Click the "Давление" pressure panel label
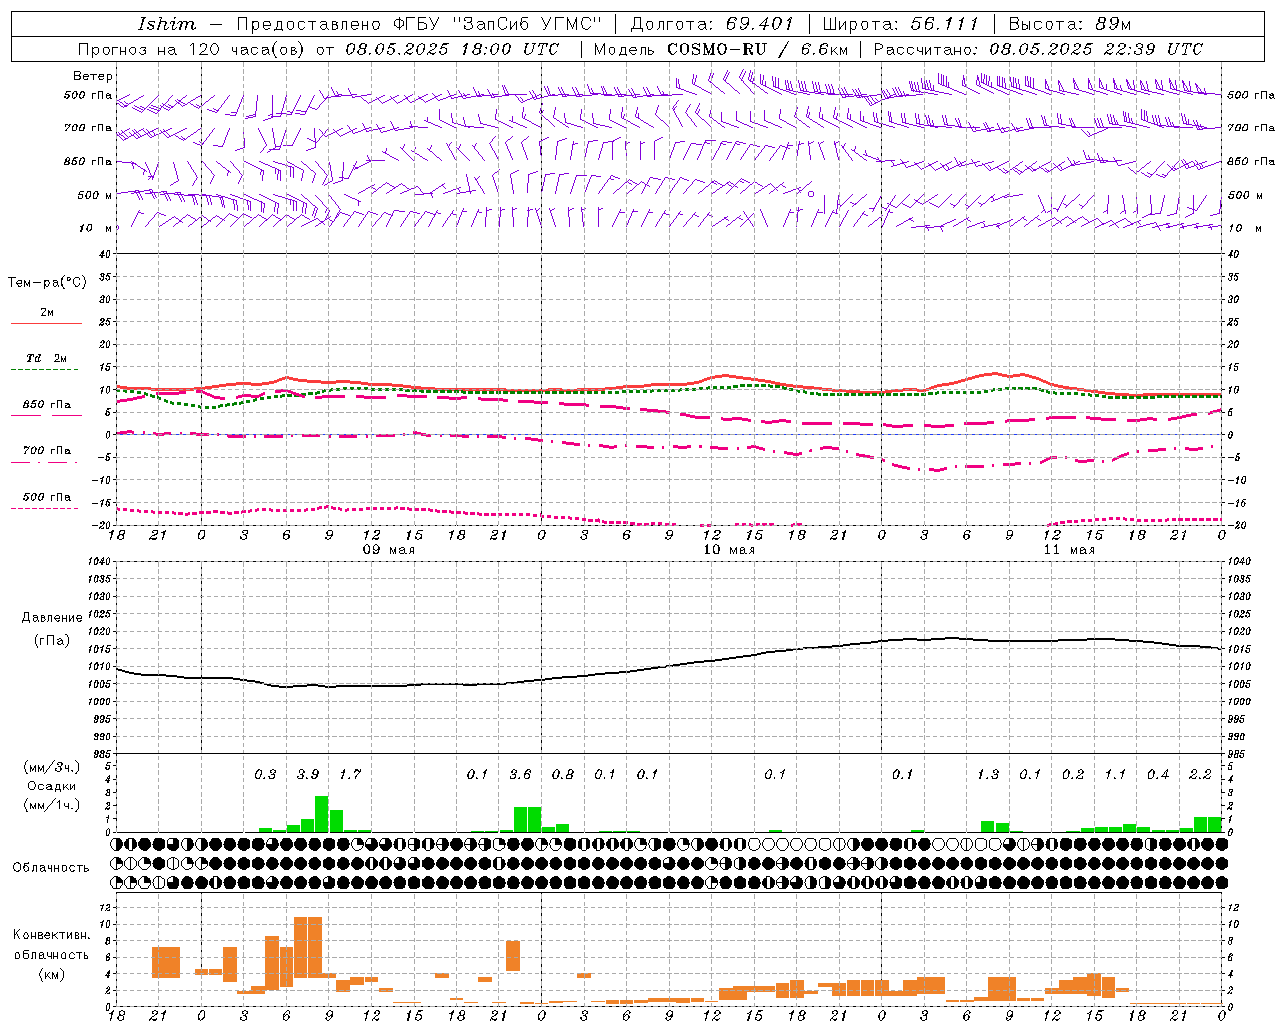The width and height of the screenshot is (1280, 1024). click(x=52, y=618)
